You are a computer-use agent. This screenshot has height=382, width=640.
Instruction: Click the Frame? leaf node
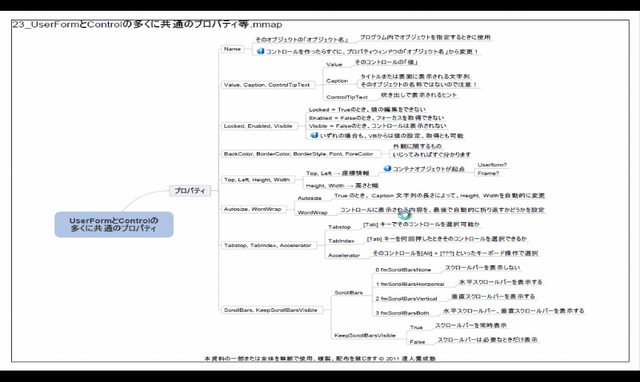(489, 173)
